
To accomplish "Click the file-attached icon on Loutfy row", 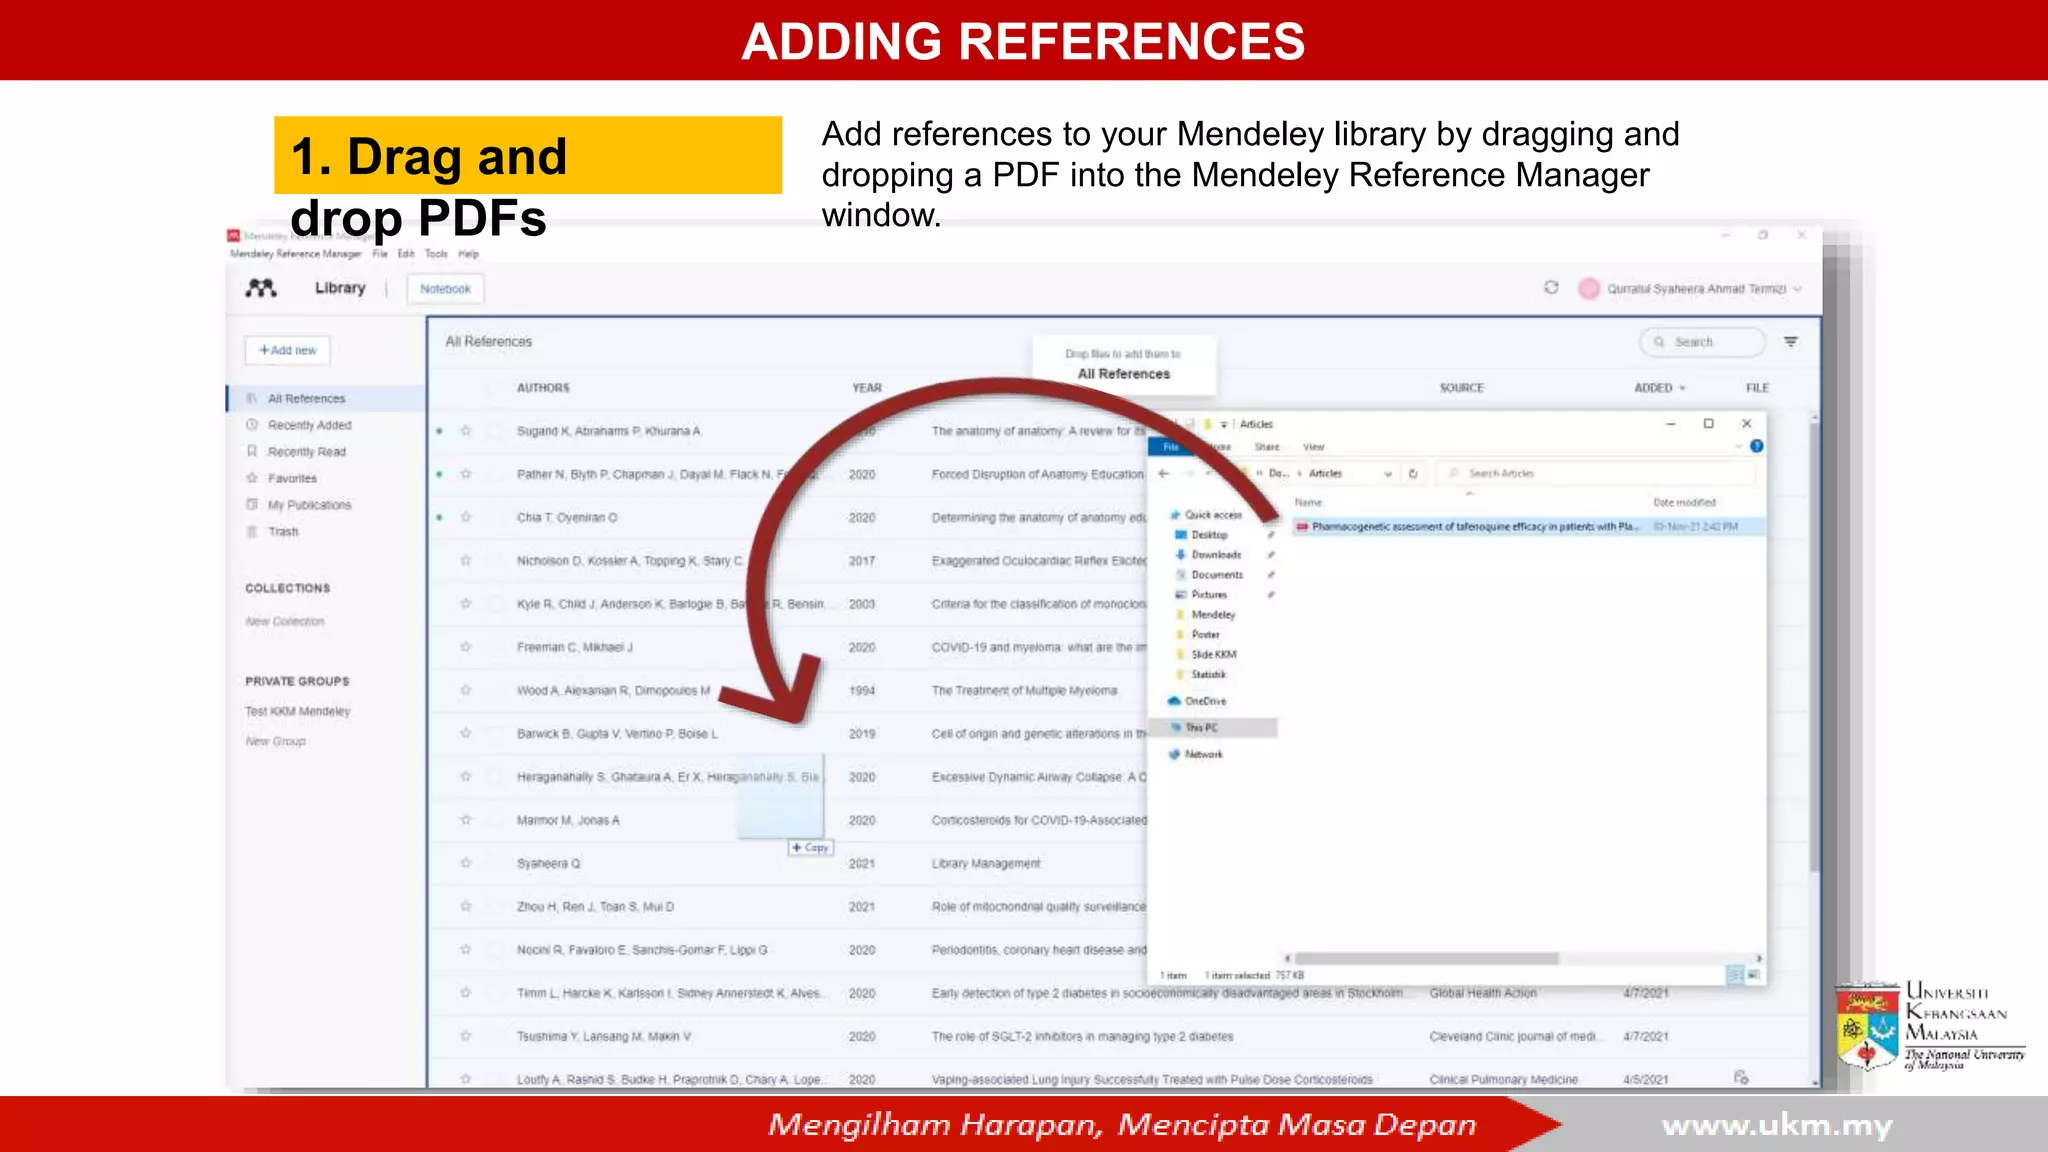I will pyautogui.click(x=1741, y=1078).
